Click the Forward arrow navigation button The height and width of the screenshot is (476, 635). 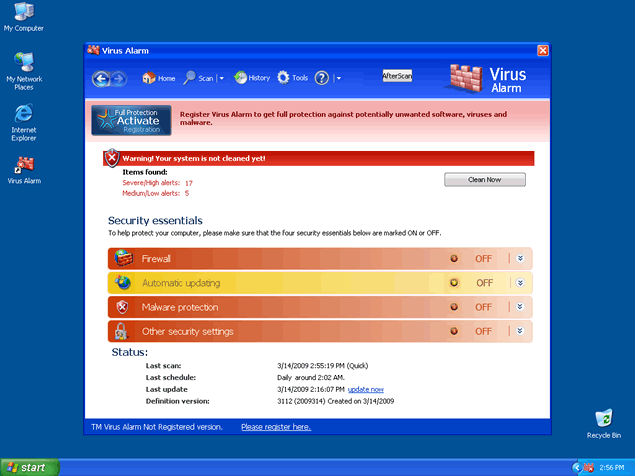click(118, 78)
